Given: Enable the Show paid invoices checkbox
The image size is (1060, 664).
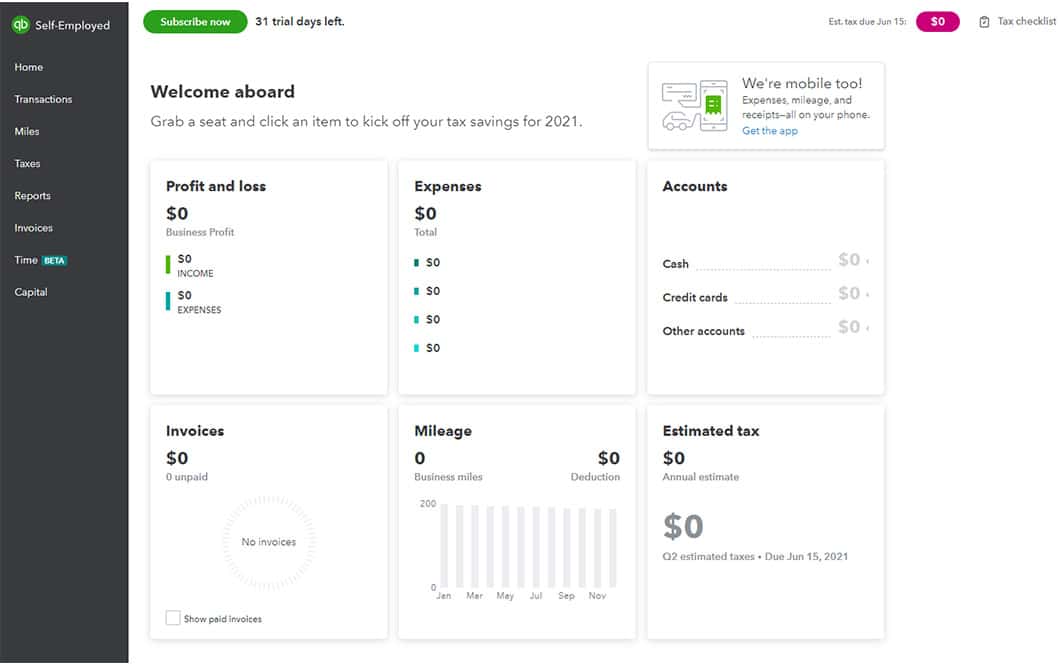Looking at the screenshot, I should coord(173,618).
